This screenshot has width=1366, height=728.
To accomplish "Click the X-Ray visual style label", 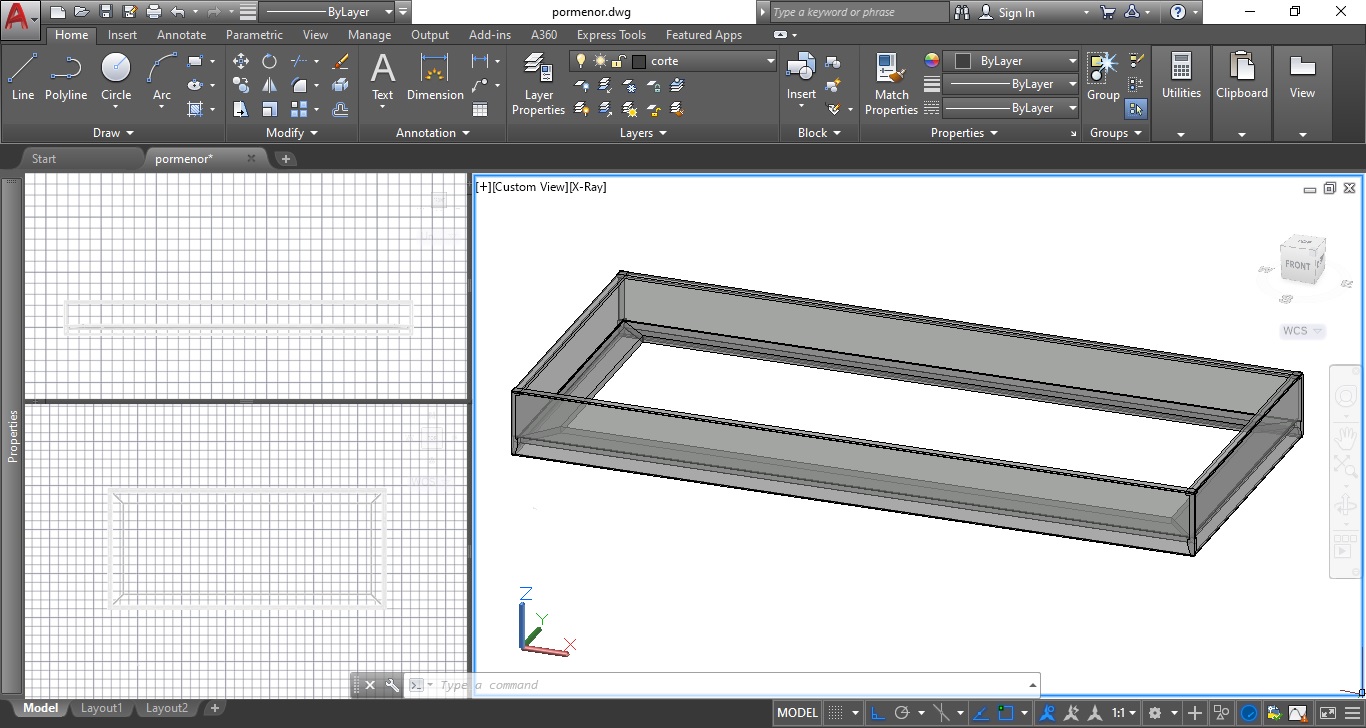I will [588, 187].
